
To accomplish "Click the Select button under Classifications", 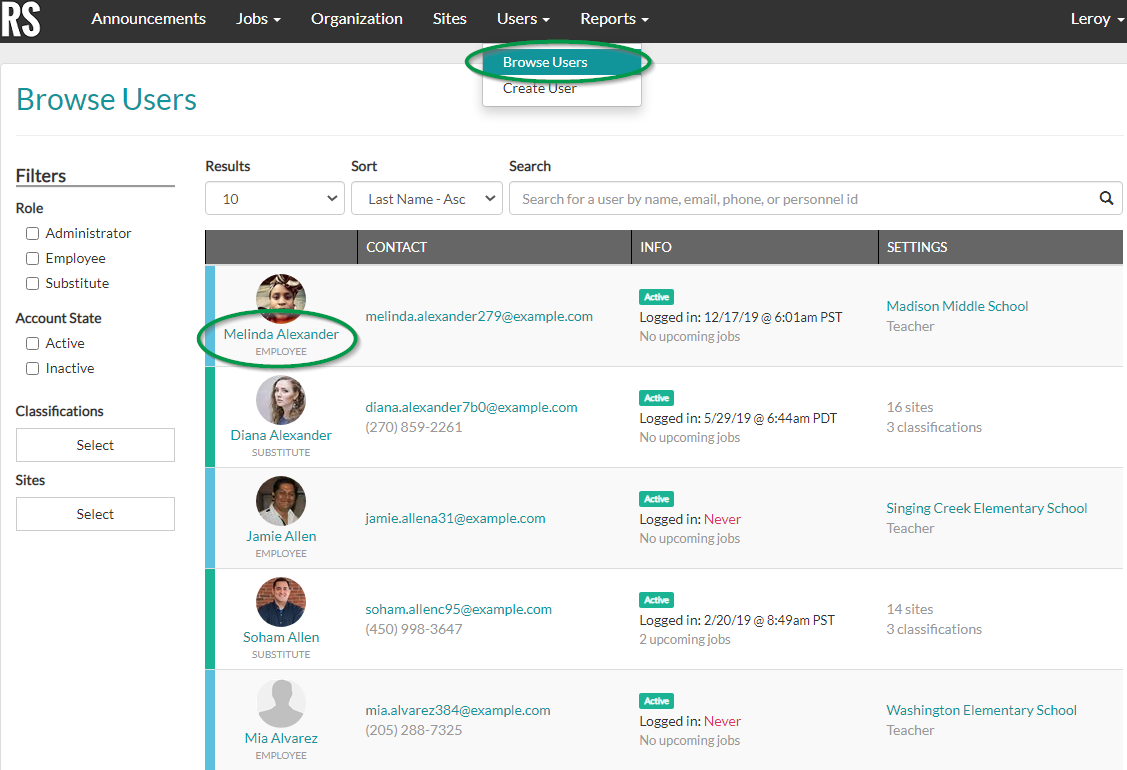I will pos(95,444).
